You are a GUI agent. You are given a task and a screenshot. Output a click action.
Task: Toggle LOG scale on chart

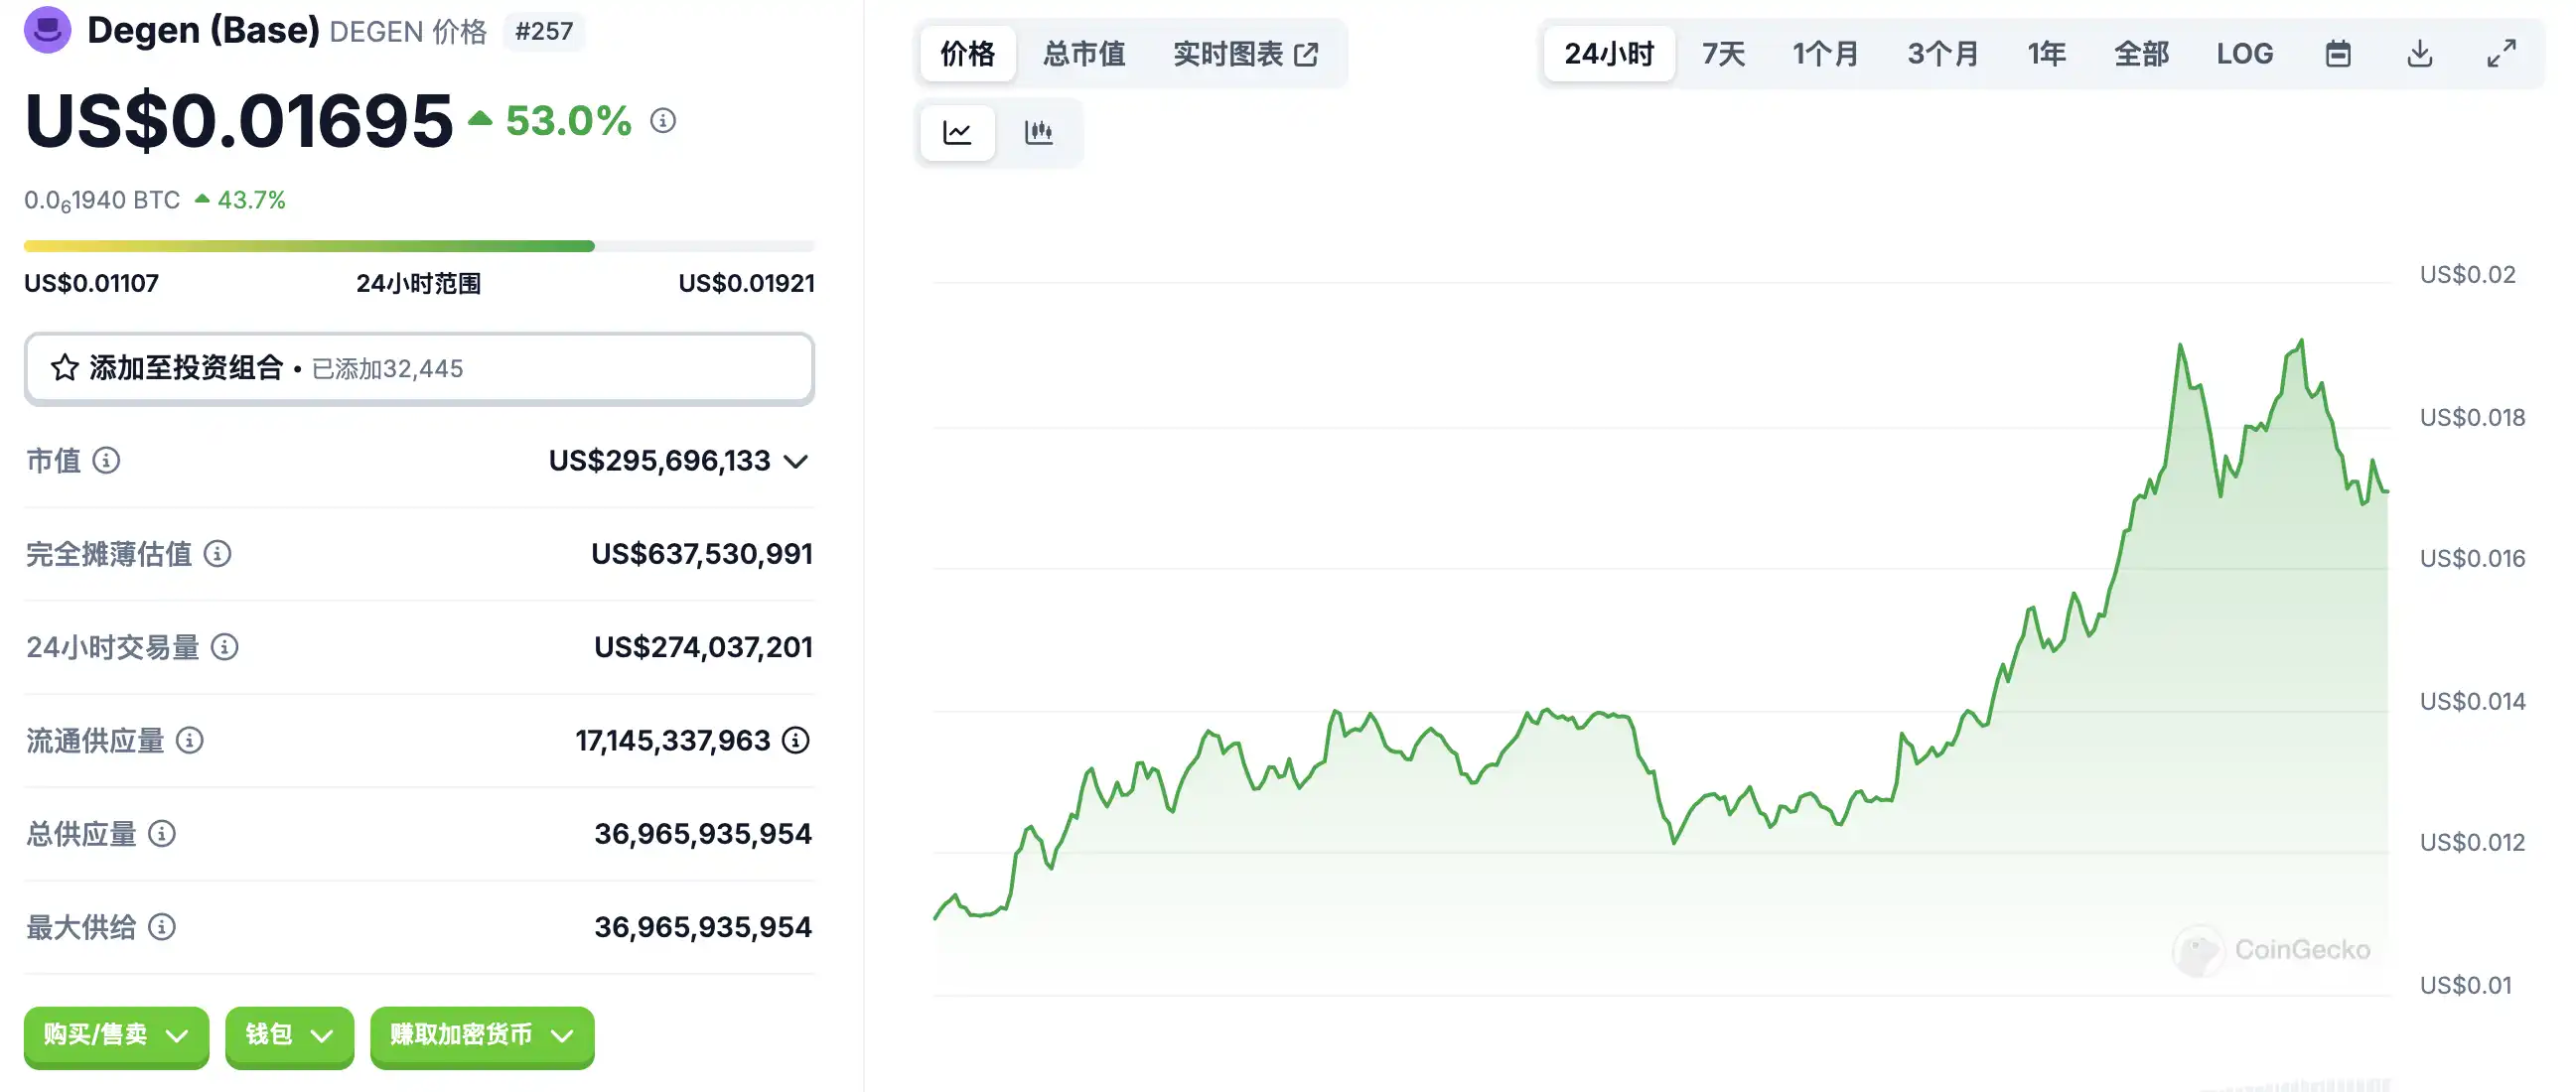coord(2244,54)
